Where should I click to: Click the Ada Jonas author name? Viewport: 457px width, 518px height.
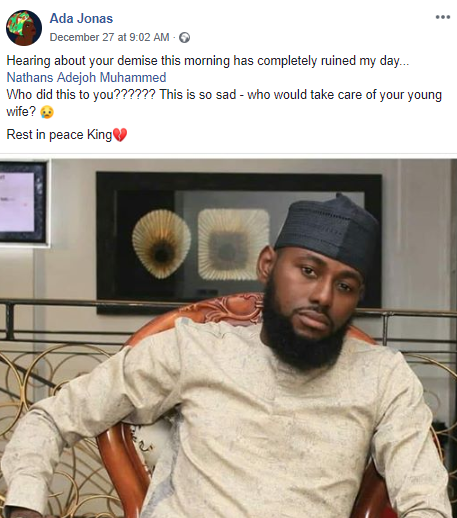81,18
